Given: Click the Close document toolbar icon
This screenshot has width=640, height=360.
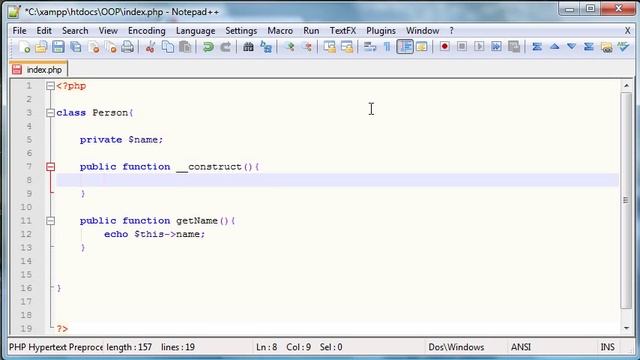Looking at the screenshot, I should (93, 47).
